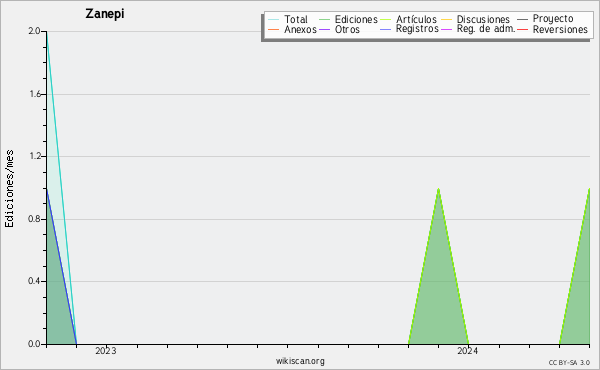Click the '0.4' y-axis value
The width and height of the screenshot is (600, 370).
point(34,281)
